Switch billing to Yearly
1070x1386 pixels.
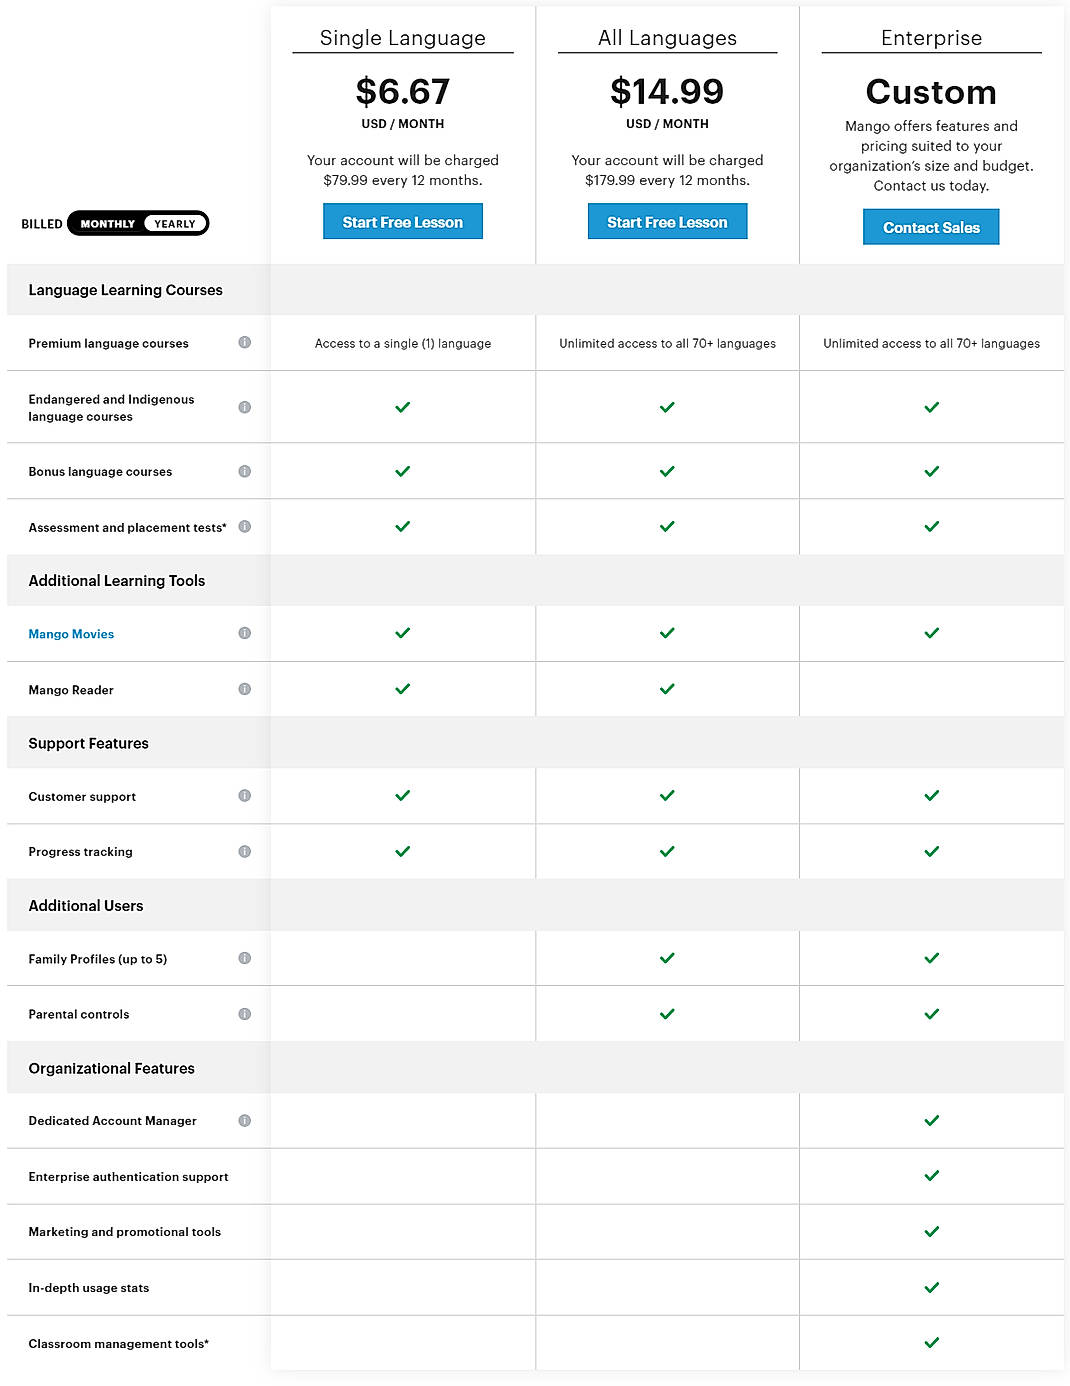(175, 223)
